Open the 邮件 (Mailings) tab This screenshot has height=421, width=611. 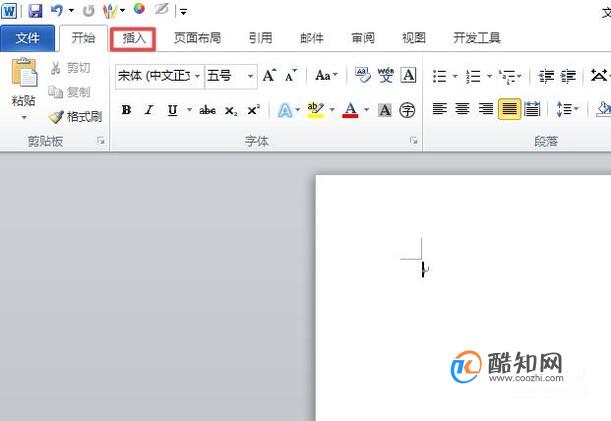(x=312, y=38)
